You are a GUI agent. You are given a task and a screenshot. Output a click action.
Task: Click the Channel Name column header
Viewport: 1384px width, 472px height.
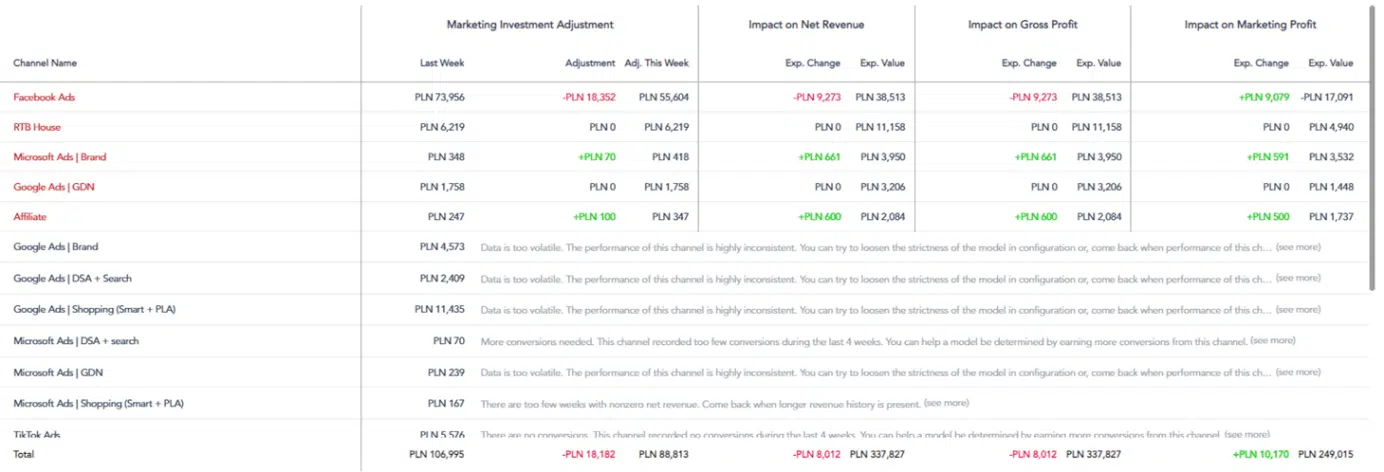(x=45, y=63)
